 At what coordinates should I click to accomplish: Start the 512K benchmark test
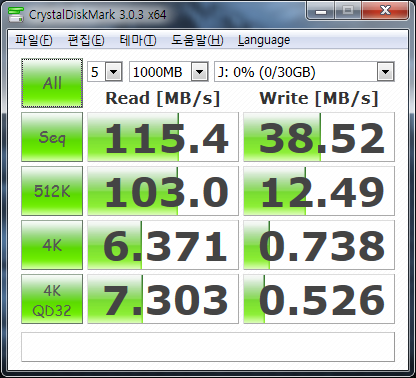point(52,191)
